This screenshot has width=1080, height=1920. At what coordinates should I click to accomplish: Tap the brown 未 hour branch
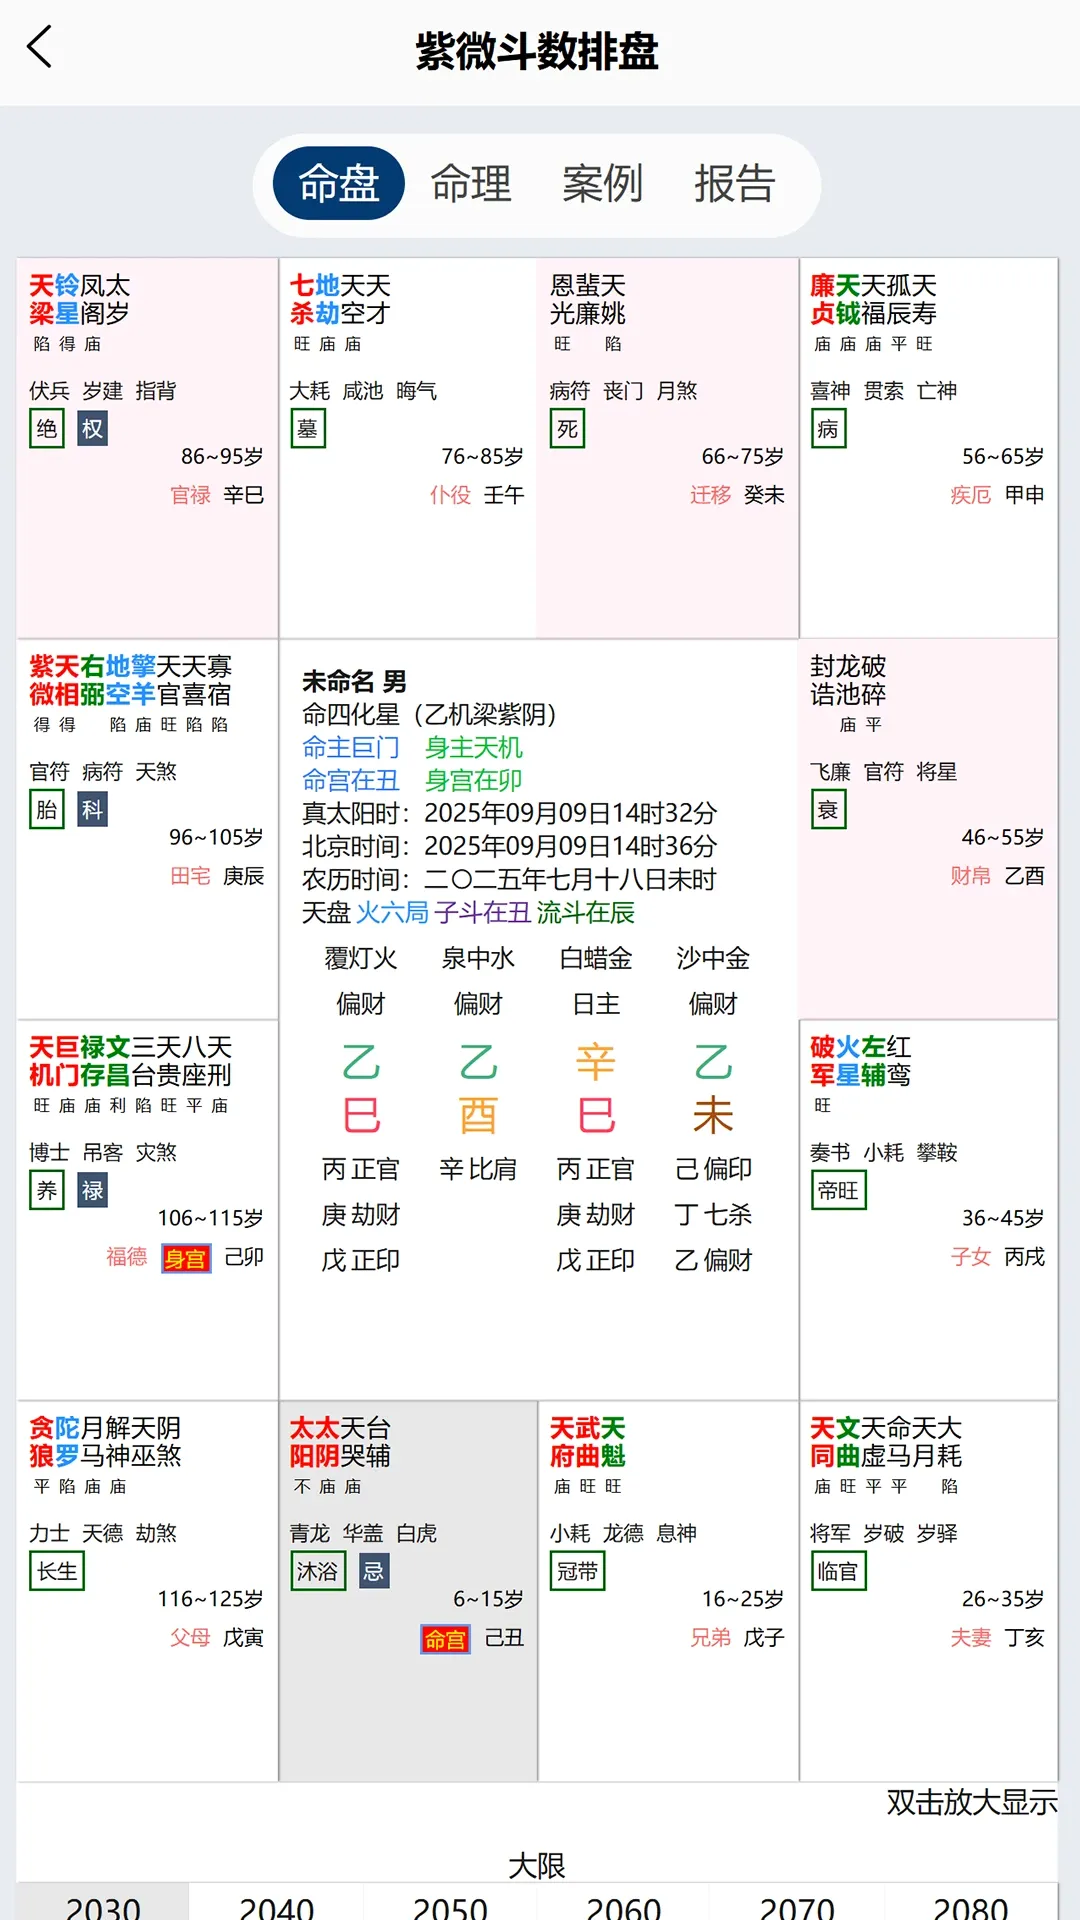(713, 1116)
